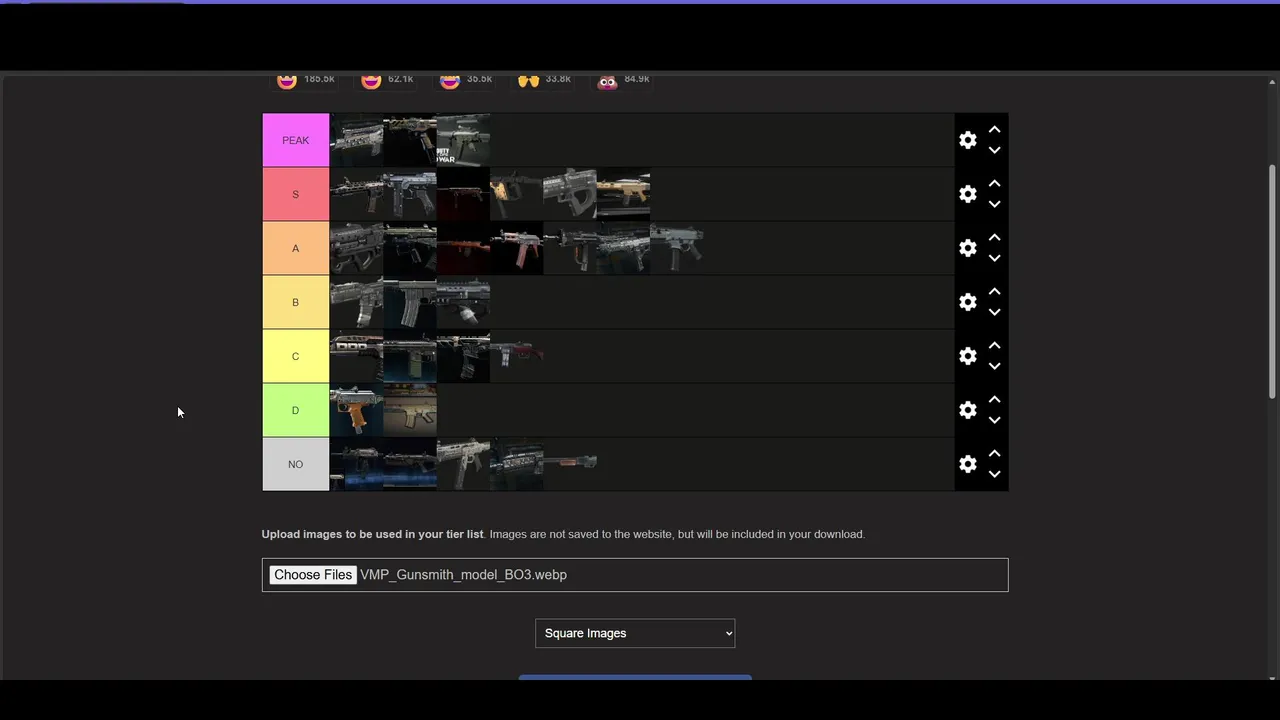
Task: Move PEAK row up with chevron arrow
Action: 994,130
